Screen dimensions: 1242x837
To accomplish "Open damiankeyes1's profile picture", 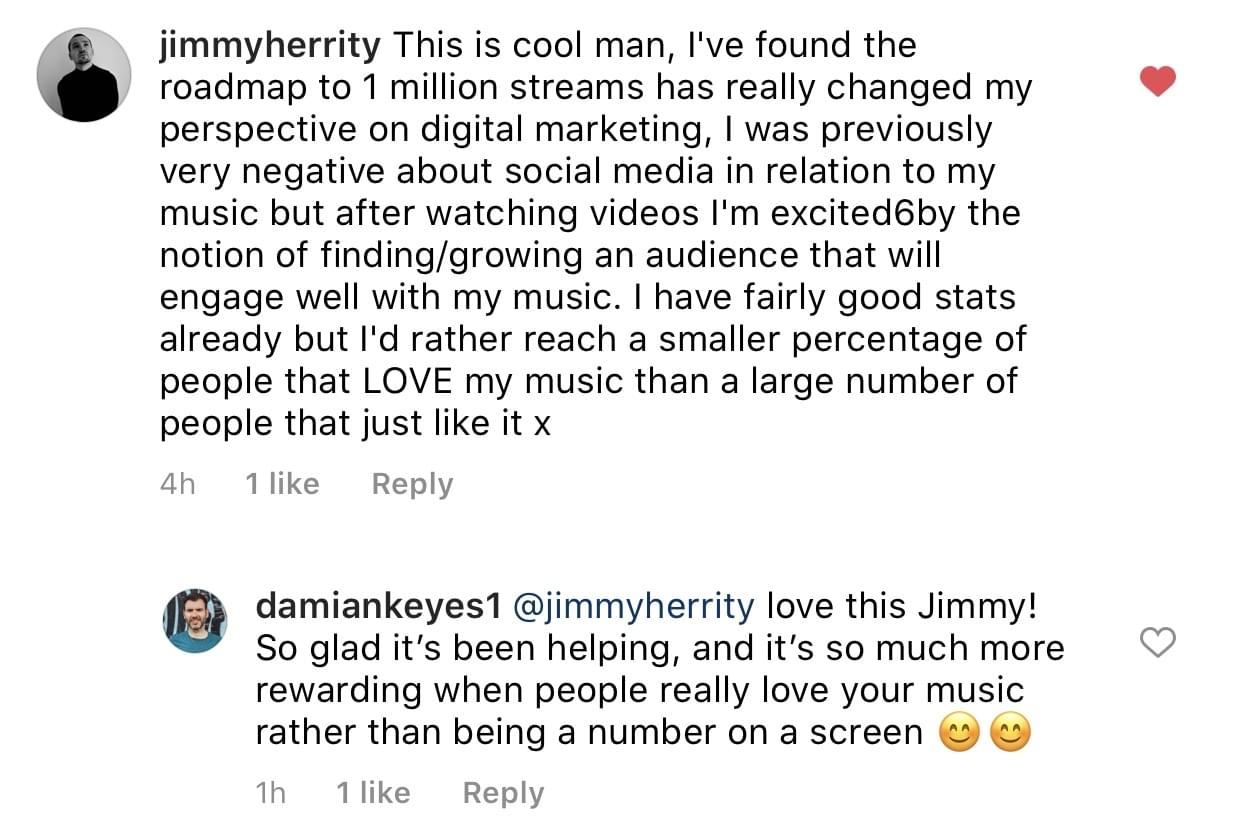I will tap(195, 620).
